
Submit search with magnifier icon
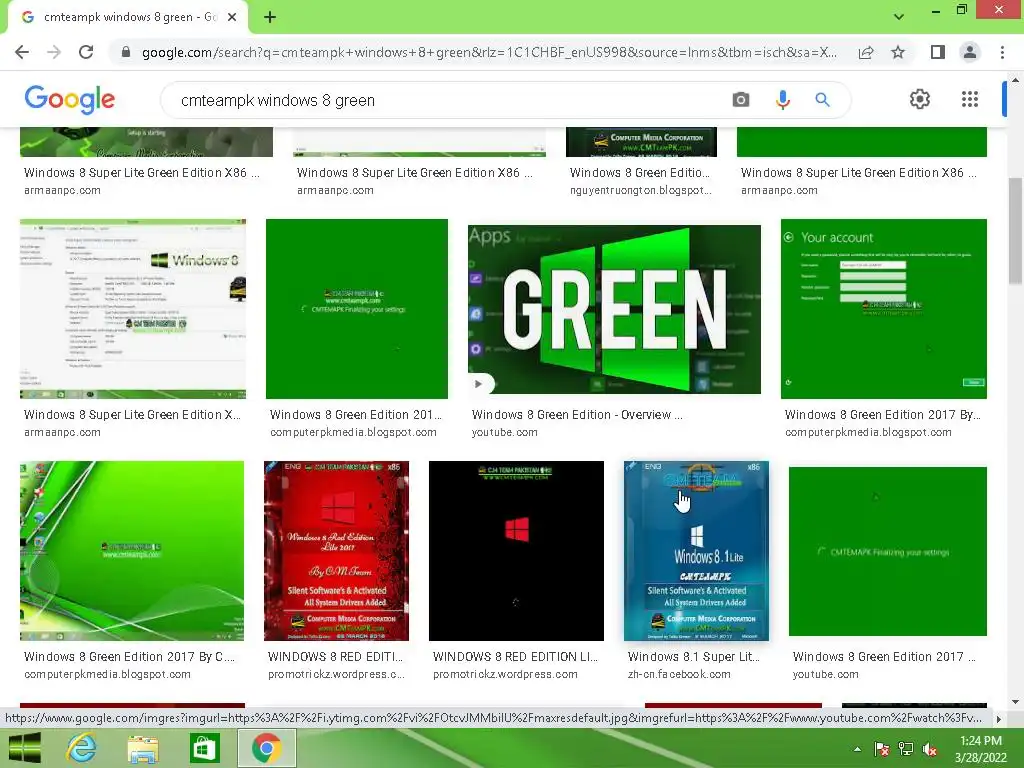point(822,100)
